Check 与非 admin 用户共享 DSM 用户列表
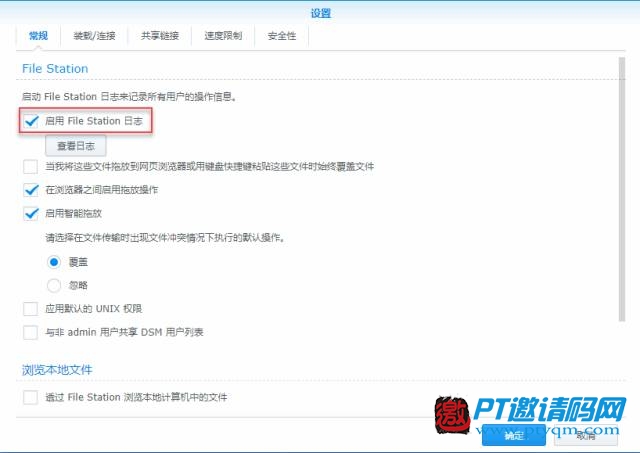Viewport: 640px width, 453px height. 31,333
